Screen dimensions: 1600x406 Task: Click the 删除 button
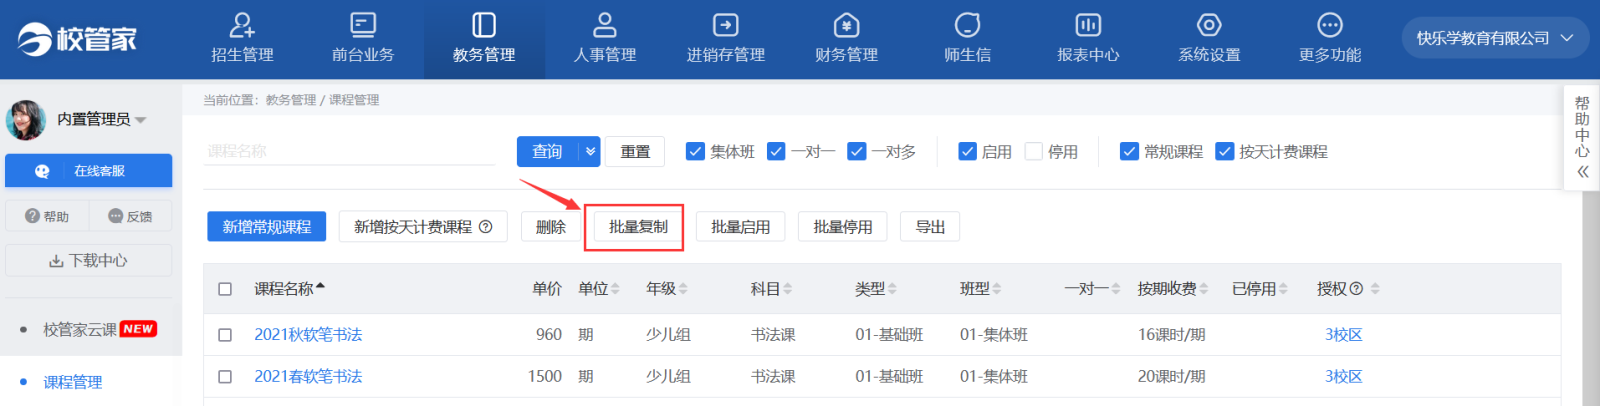click(550, 227)
